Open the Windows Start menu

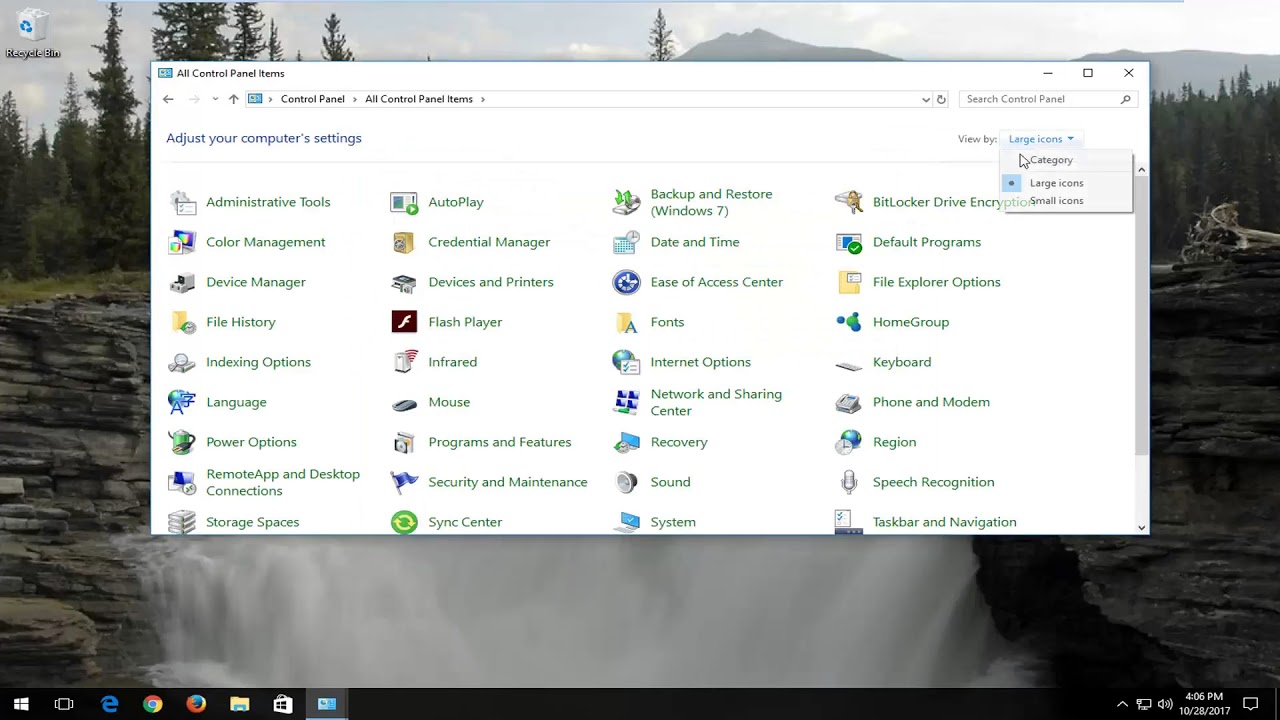pyautogui.click(x=21, y=704)
